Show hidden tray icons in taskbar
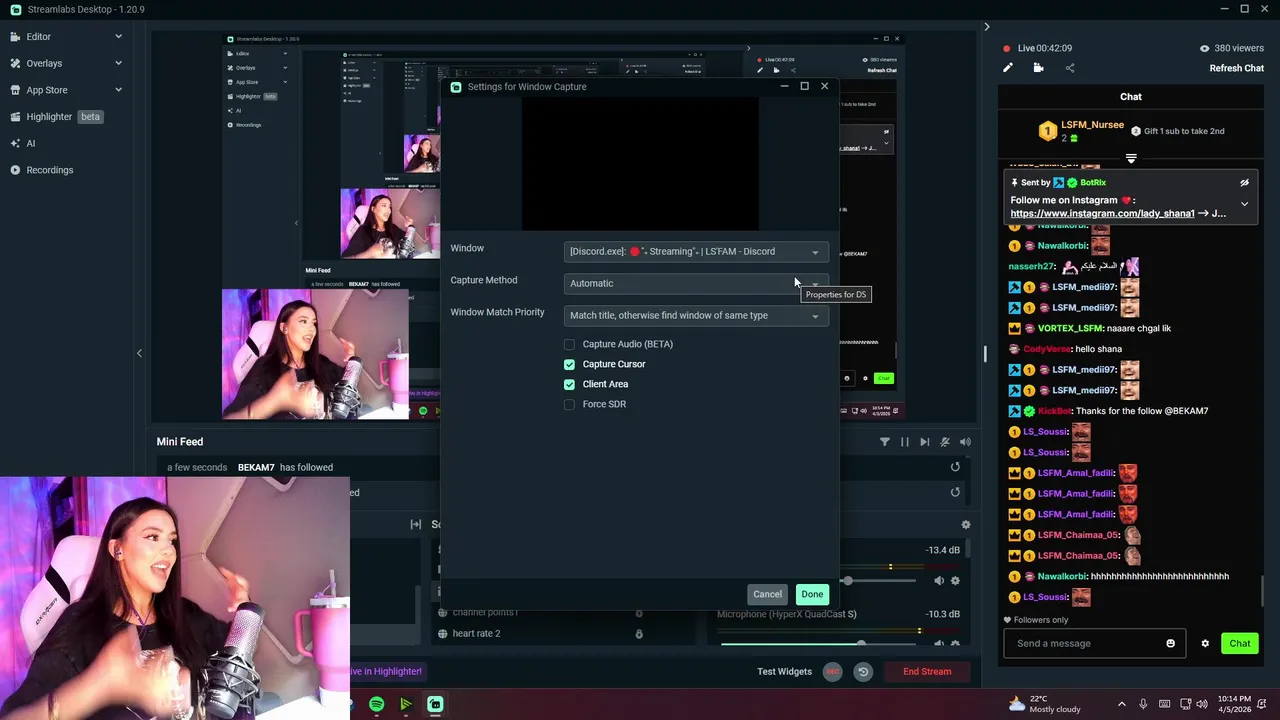 click(x=1121, y=705)
